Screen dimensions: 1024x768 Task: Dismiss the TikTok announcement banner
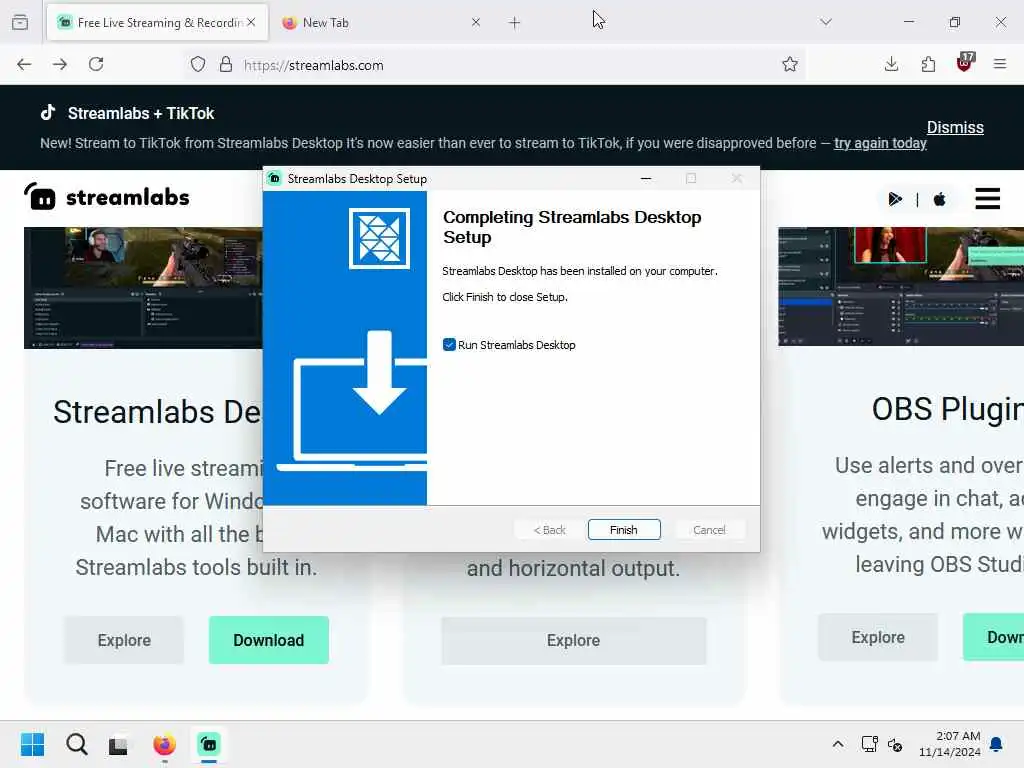coord(955,127)
